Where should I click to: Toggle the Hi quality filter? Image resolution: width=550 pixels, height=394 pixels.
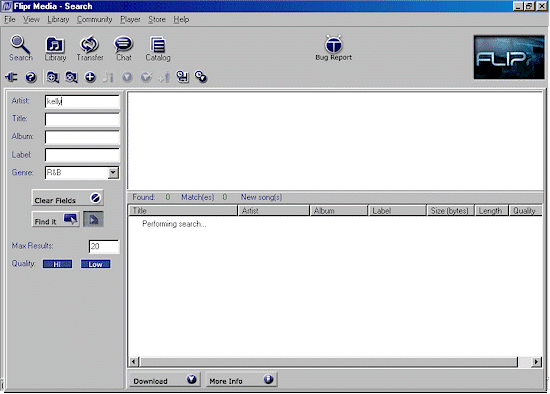click(58, 264)
